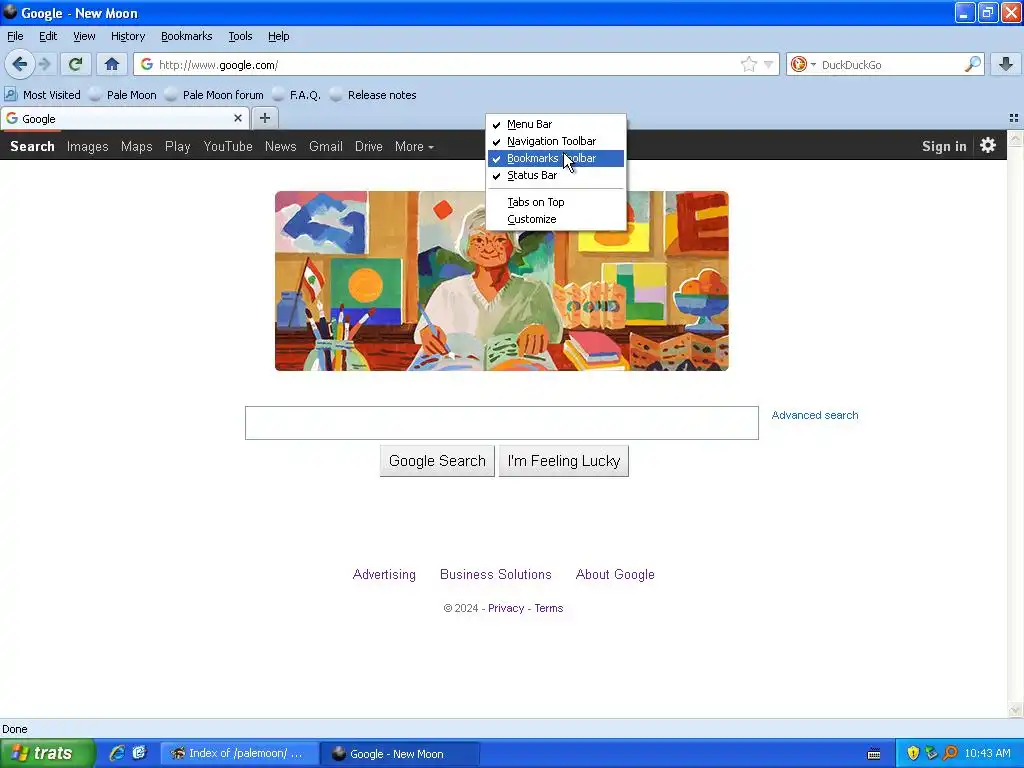This screenshot has height=768, width=1024.
Task: Open Drive in Google top bar
Action: click(369, 146)
